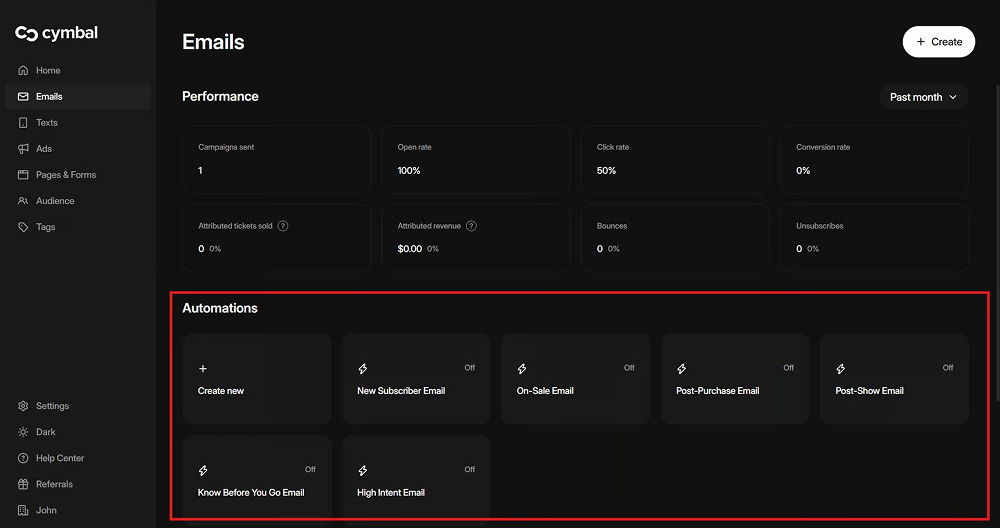Open the High Intent Email automation
Image resolution: width=1000 pixels, height=528 pixels.
point(415,481)
